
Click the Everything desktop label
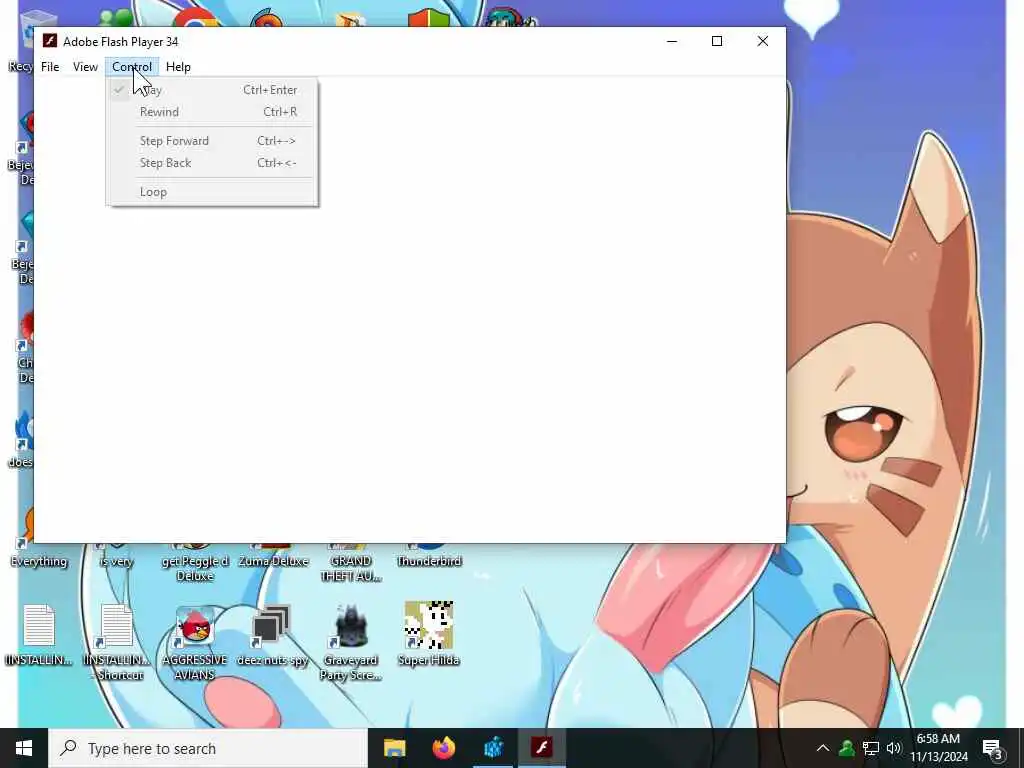[x=39, y=561]
